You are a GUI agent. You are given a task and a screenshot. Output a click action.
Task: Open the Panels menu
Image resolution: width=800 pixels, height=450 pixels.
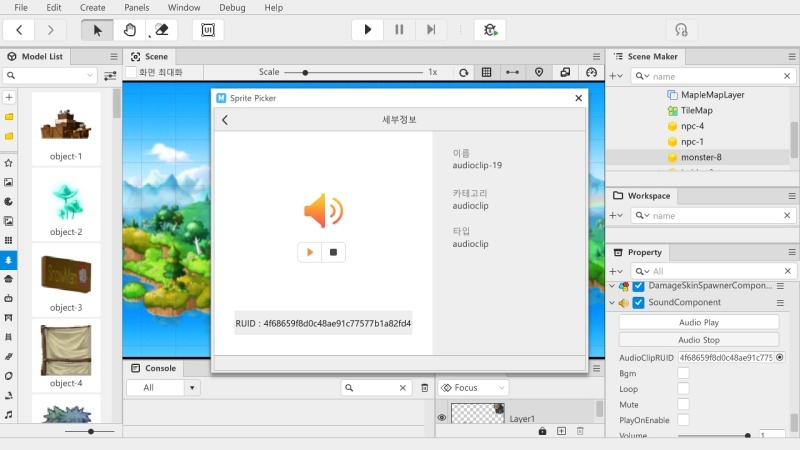(x=136, y=7)
